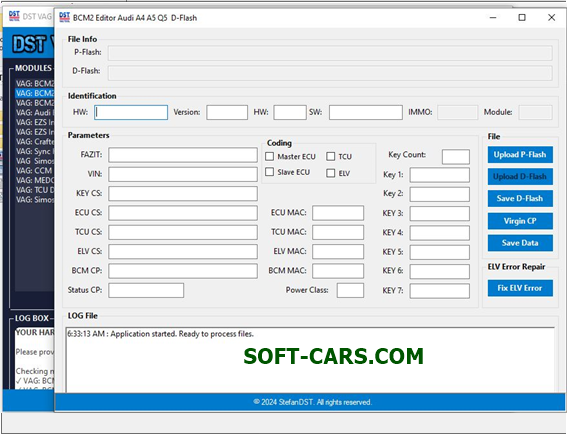The height and width of the screenshot is (434, 567).
Task: Tick the TCU coding checkbox
Action: (331, 156)
